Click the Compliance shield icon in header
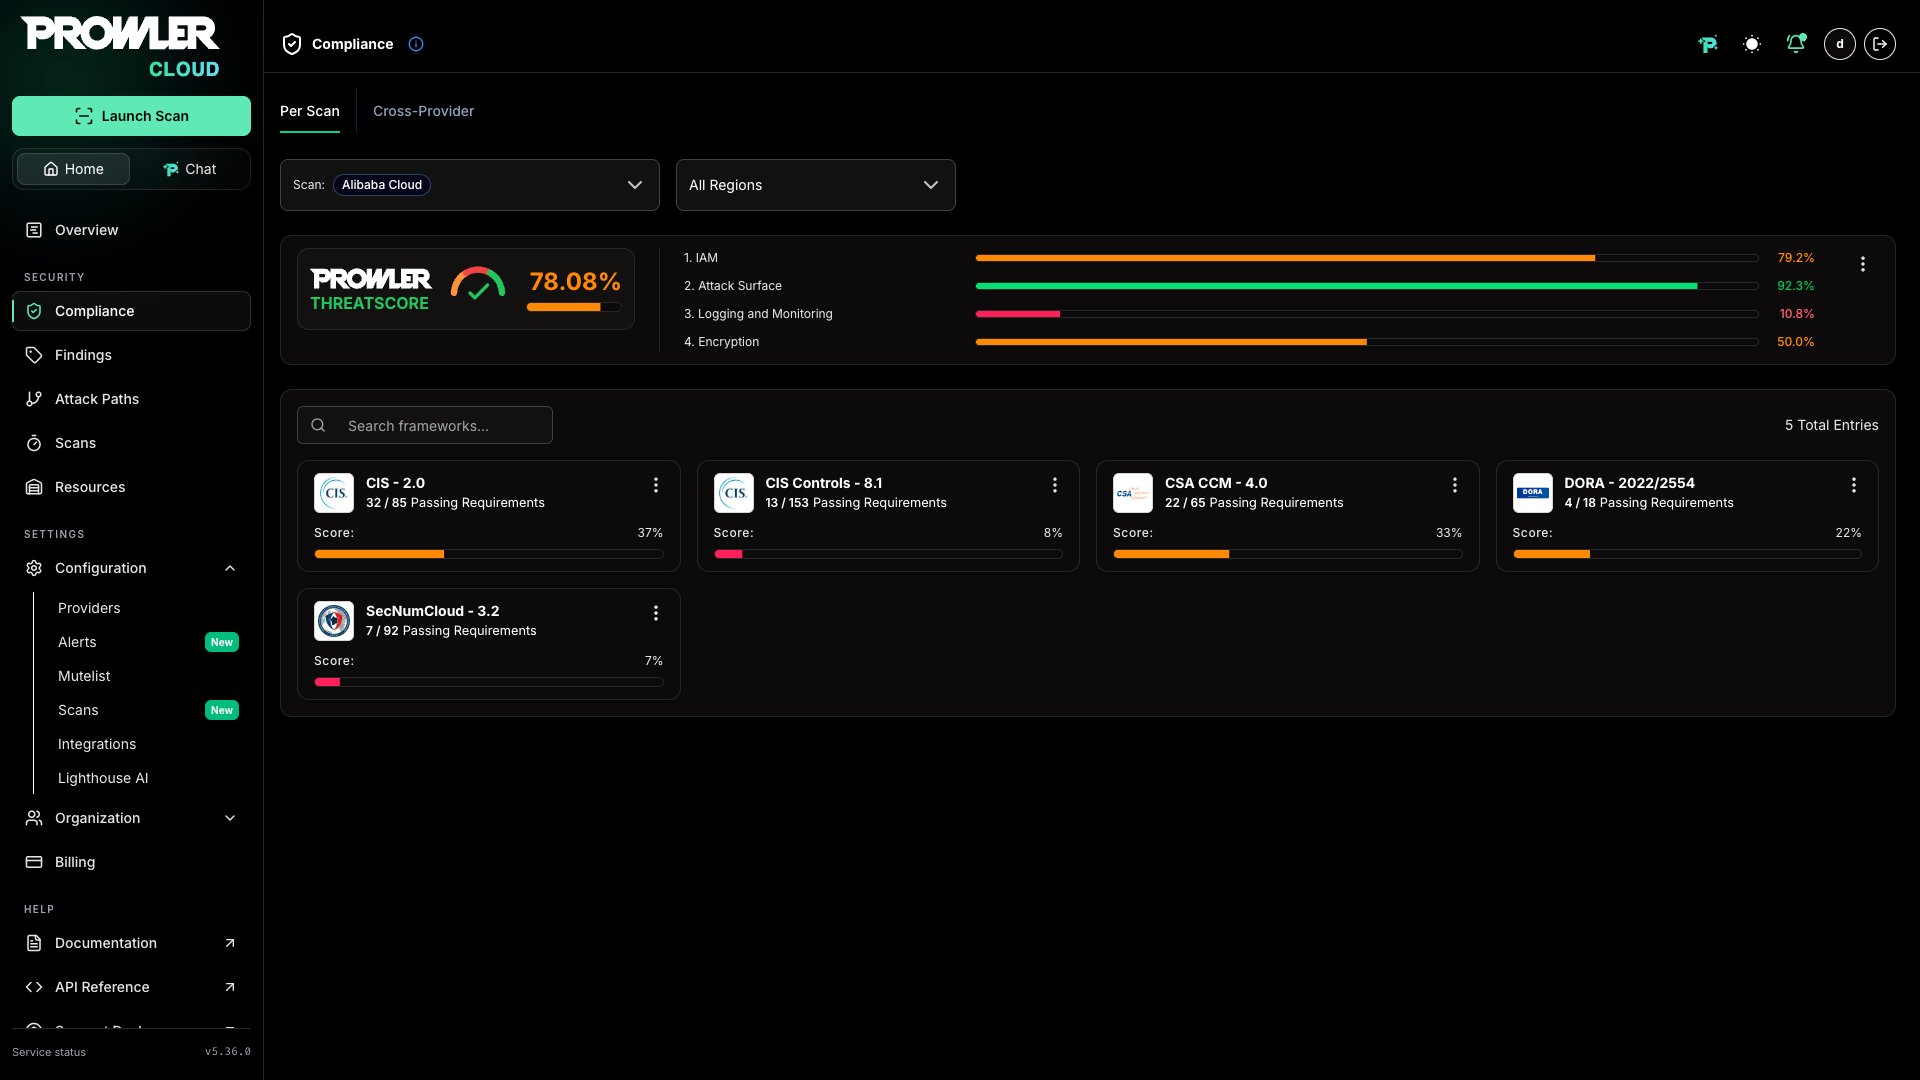1920x1080 pixels. (x=292, y=44)
